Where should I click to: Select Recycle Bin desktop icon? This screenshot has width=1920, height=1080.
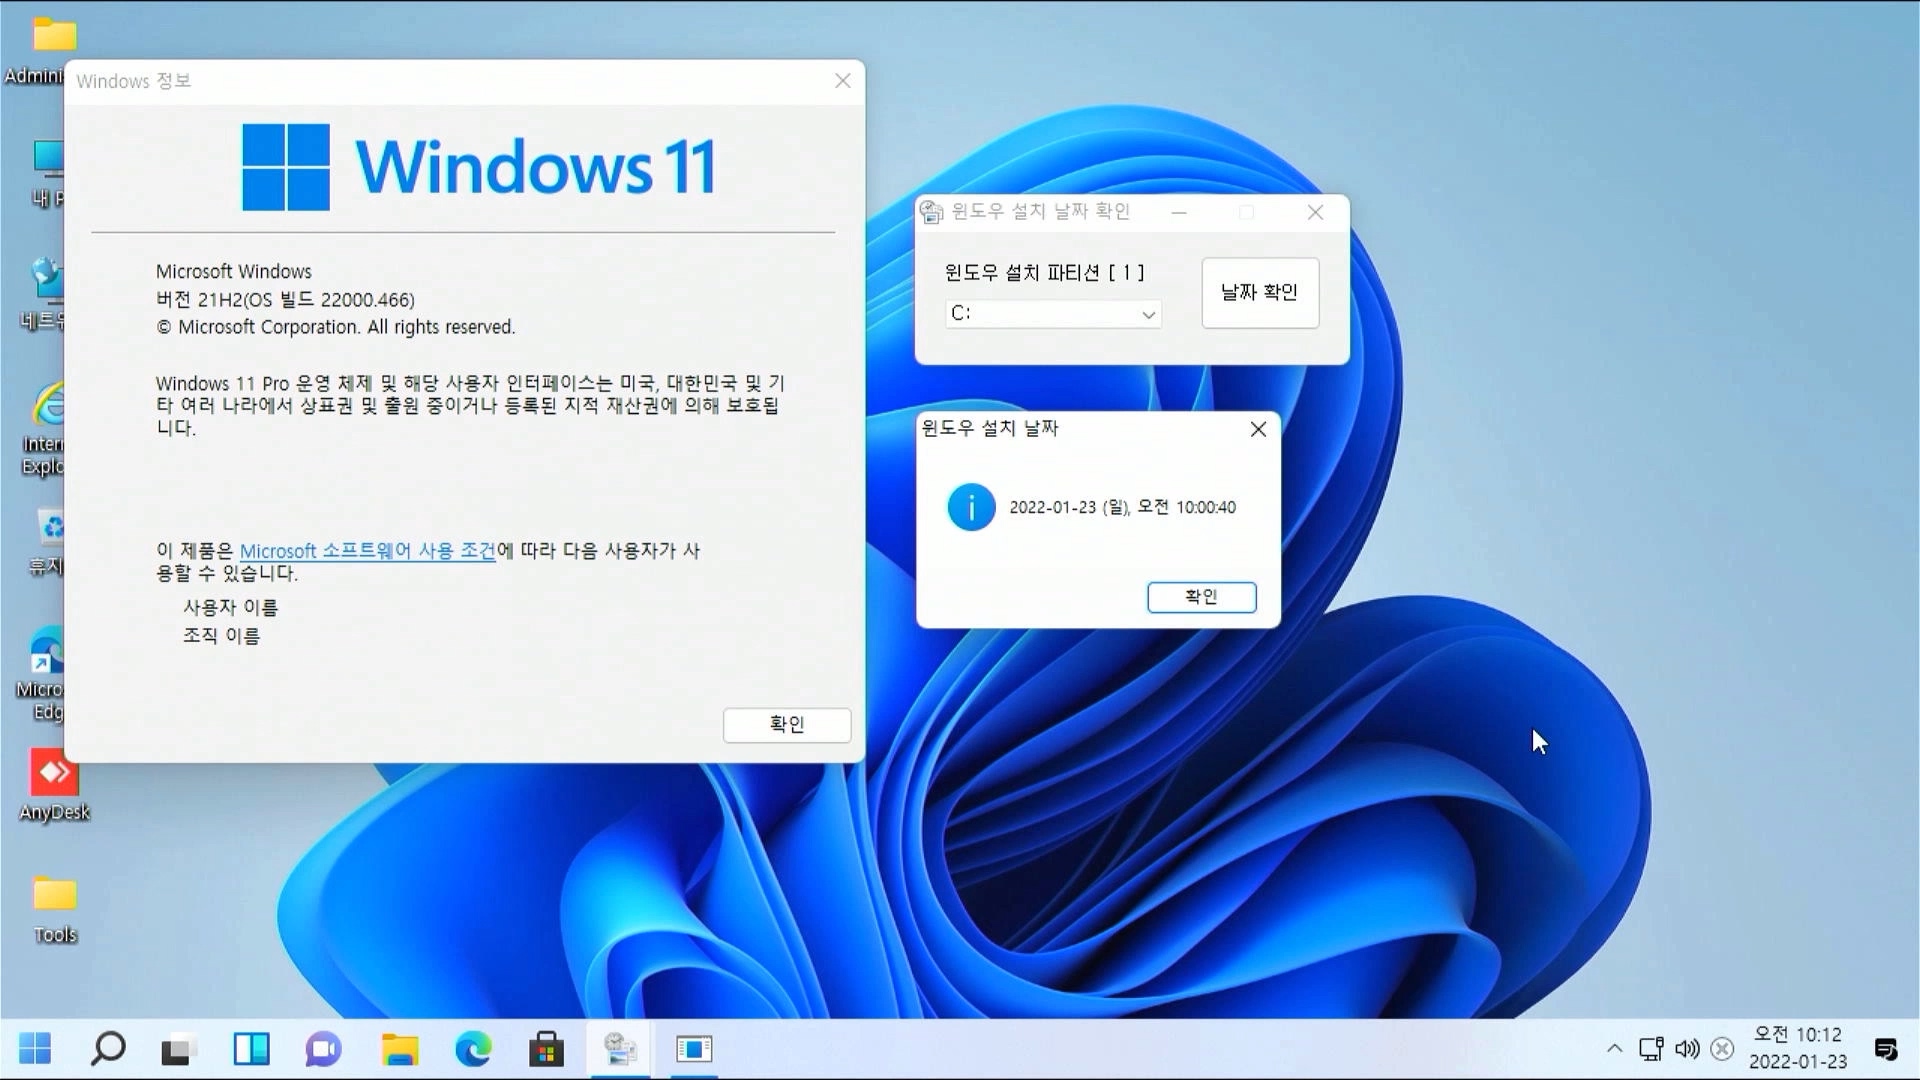click(46, 542)
